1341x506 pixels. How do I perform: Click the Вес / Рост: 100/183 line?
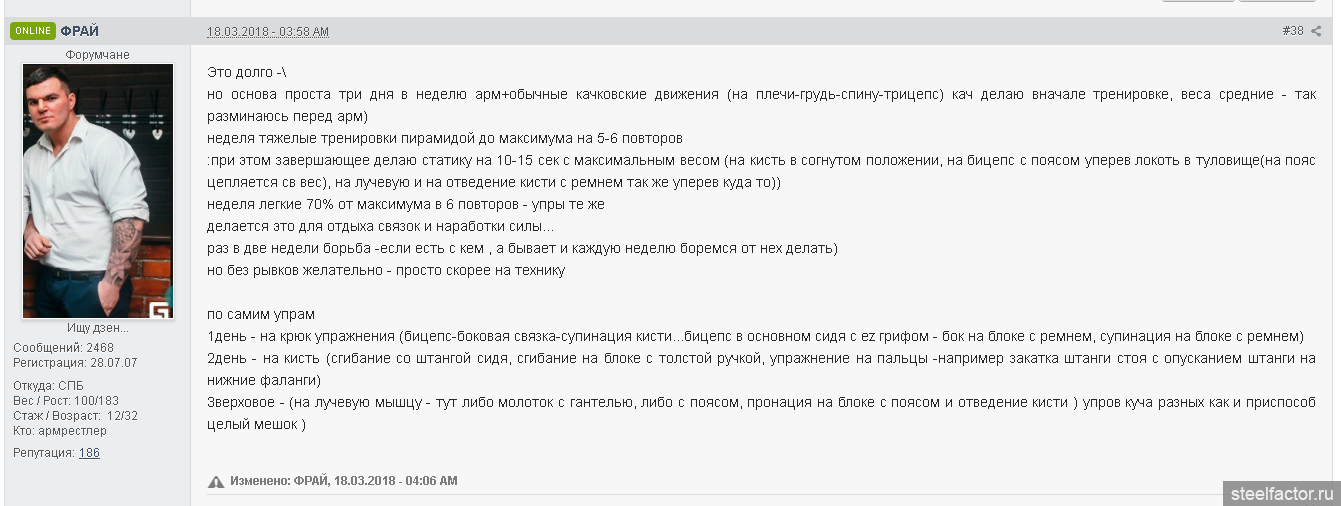point(66,401)
